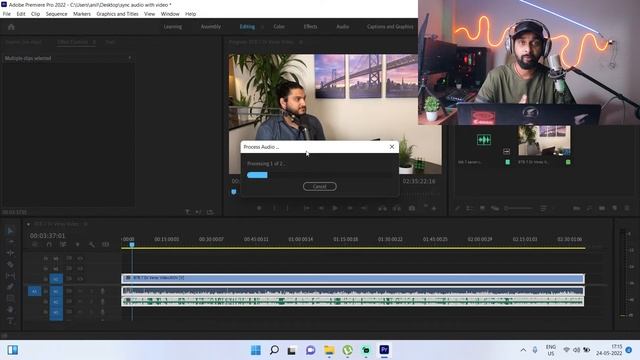Screen dimensions: 640x360
Task: Play the sequence in Program monitor
Action: [x=335, y=208]
